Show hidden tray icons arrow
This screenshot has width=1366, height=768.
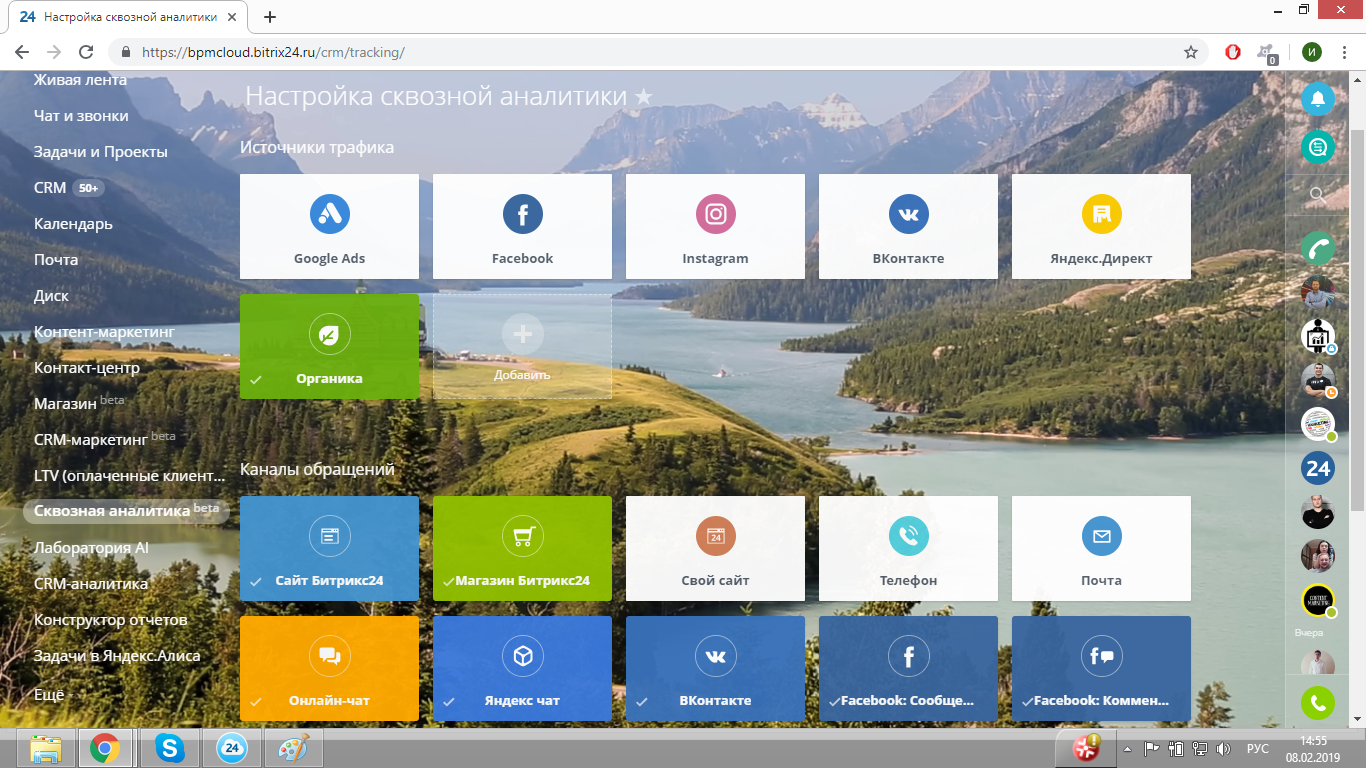pyautogui.click(x=1128, y=748)
